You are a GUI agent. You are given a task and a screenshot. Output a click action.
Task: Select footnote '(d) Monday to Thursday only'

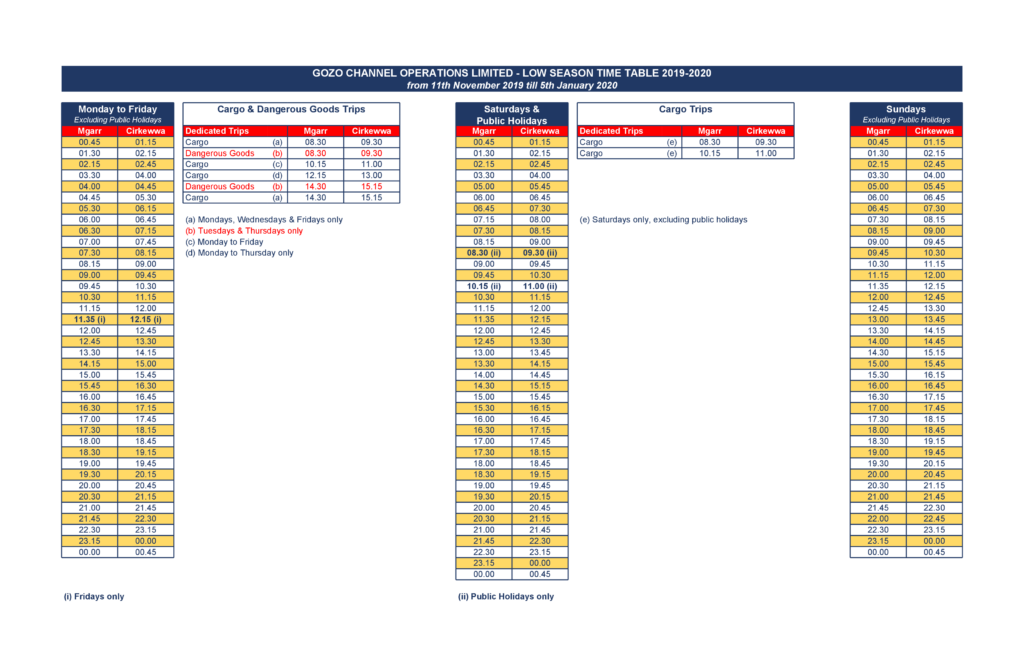click(x=239, y=253)
